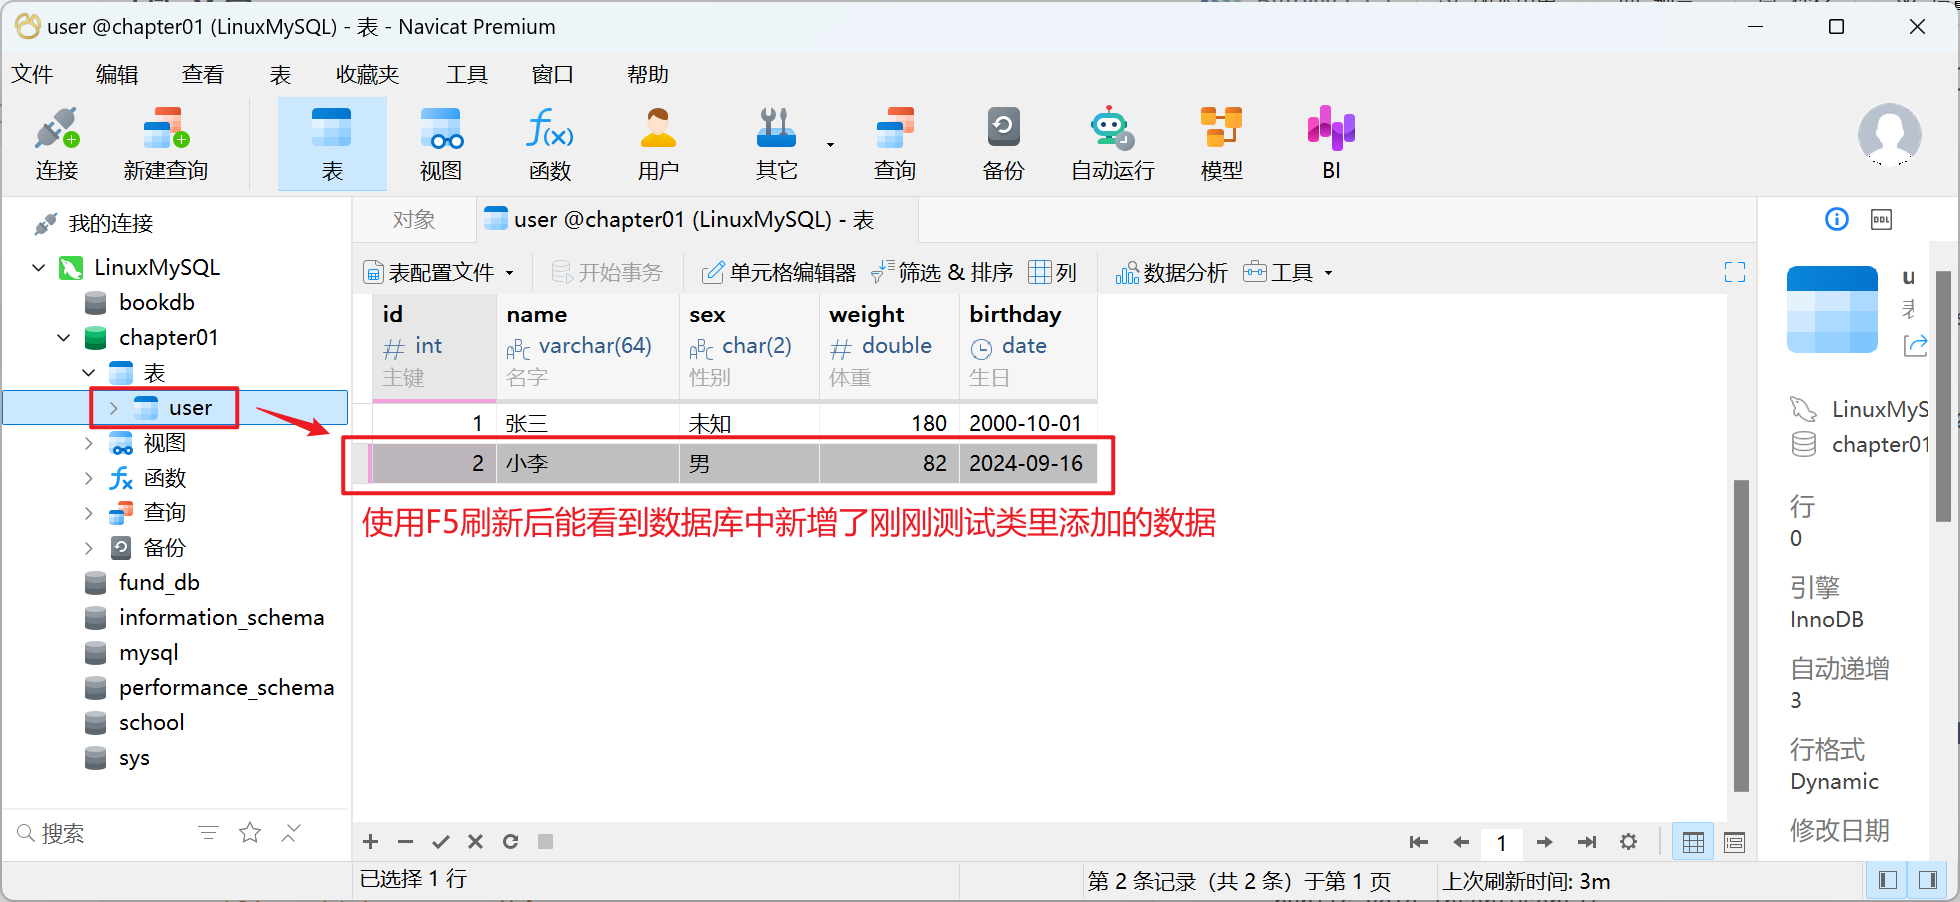This screenshot has width=1960, height=902.
Task: Open 自动运行 automation toolbar icon
Action: pos(1112,143)
